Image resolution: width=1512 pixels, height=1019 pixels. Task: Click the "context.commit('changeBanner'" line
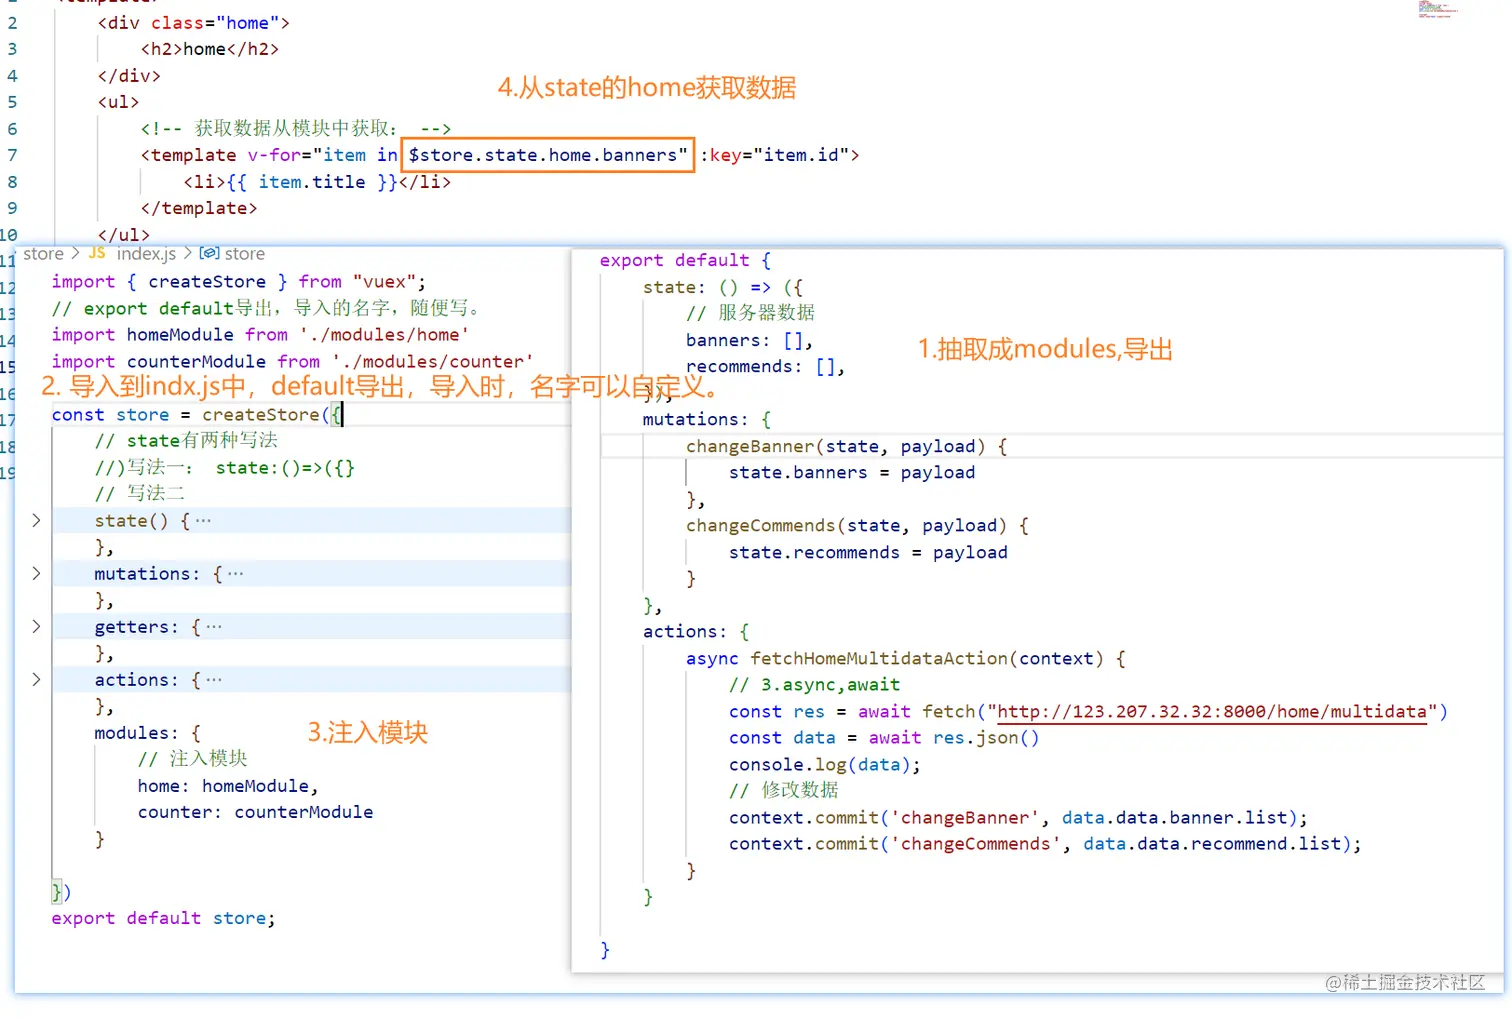[1018, 818]
